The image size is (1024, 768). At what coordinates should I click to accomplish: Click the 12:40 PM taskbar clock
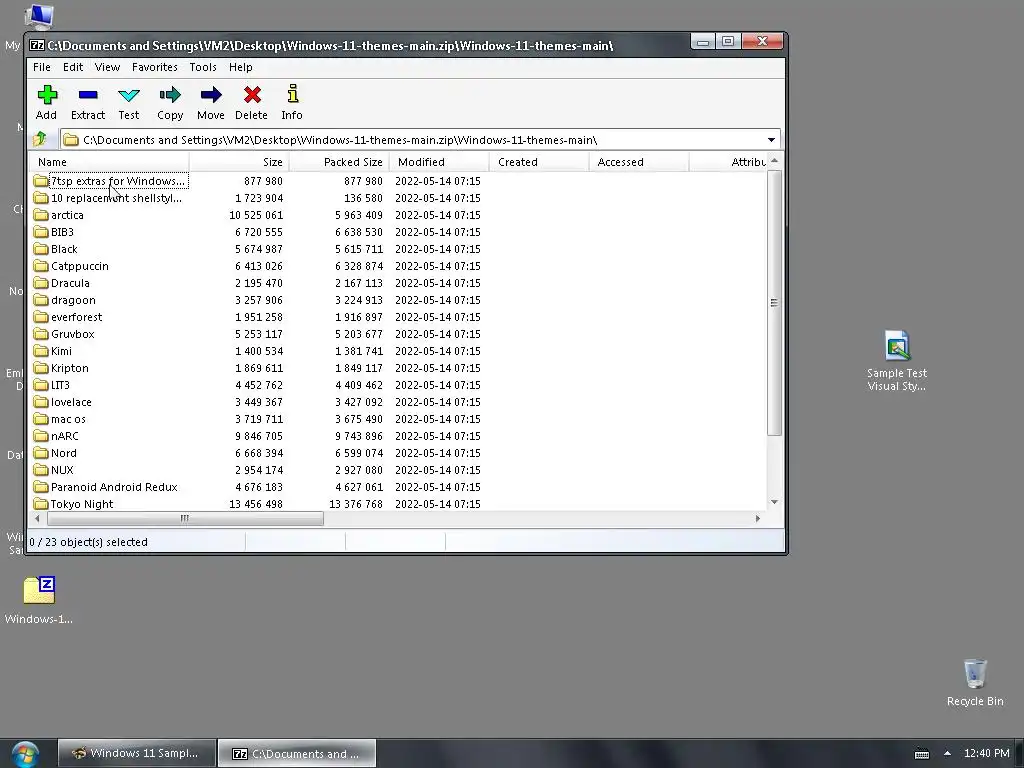tap(986, 754)
